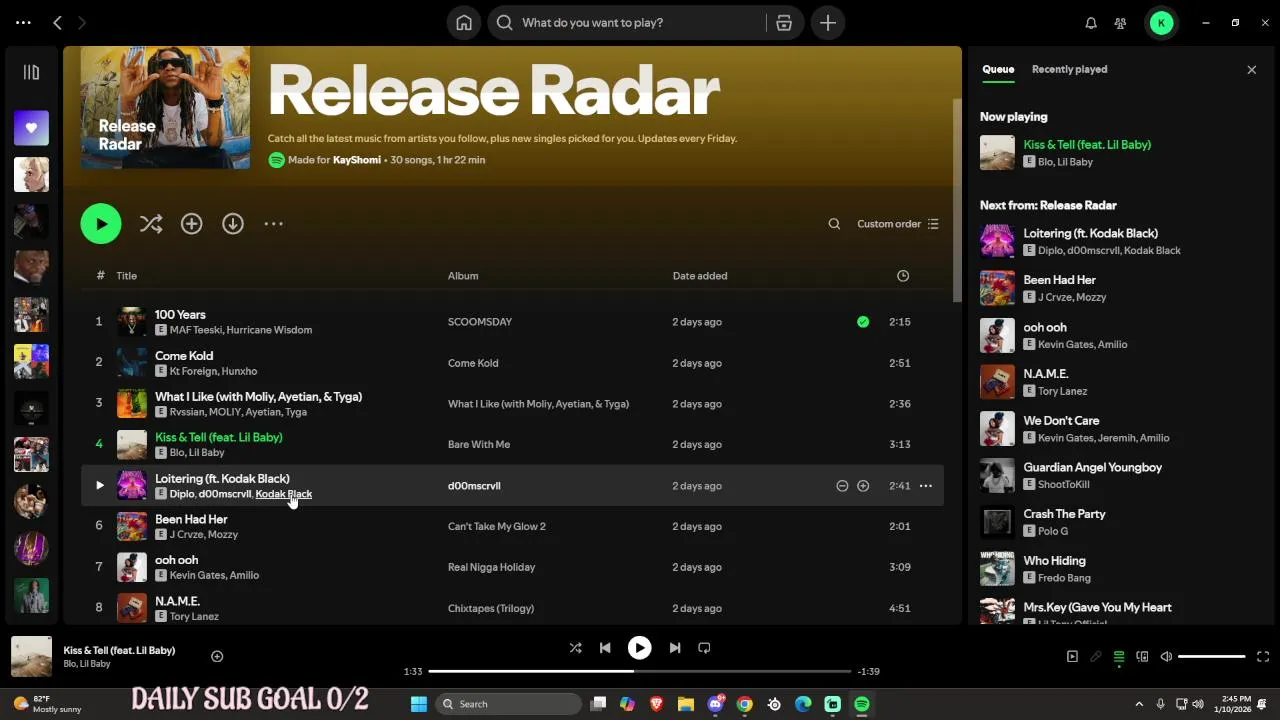
Task: Click the KayShomi profile link
Action: click(357, 160)
